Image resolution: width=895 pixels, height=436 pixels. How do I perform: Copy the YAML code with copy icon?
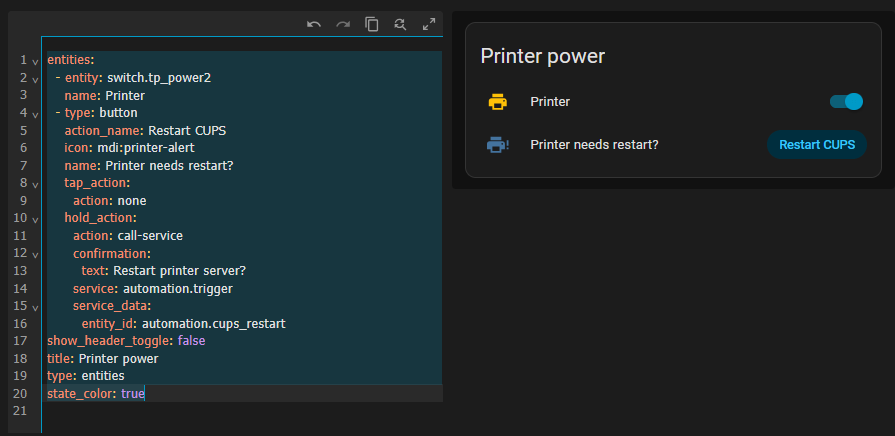coord(372,24)
